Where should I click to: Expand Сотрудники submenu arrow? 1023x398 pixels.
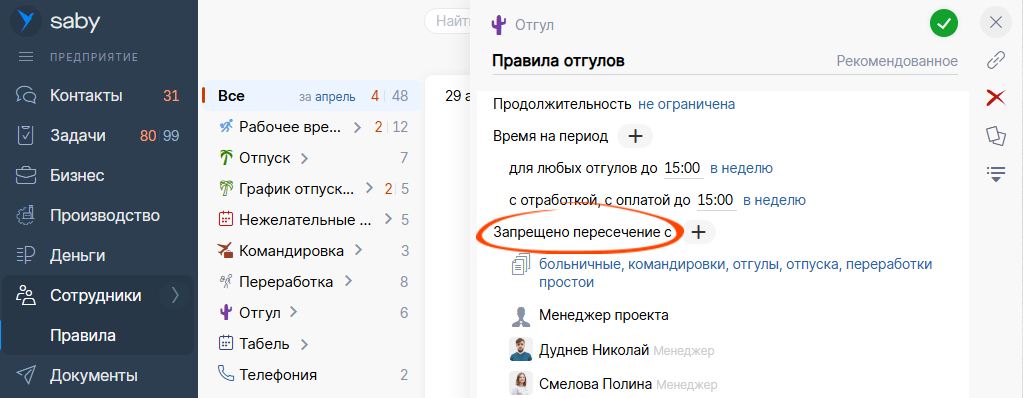pos(175,296)
